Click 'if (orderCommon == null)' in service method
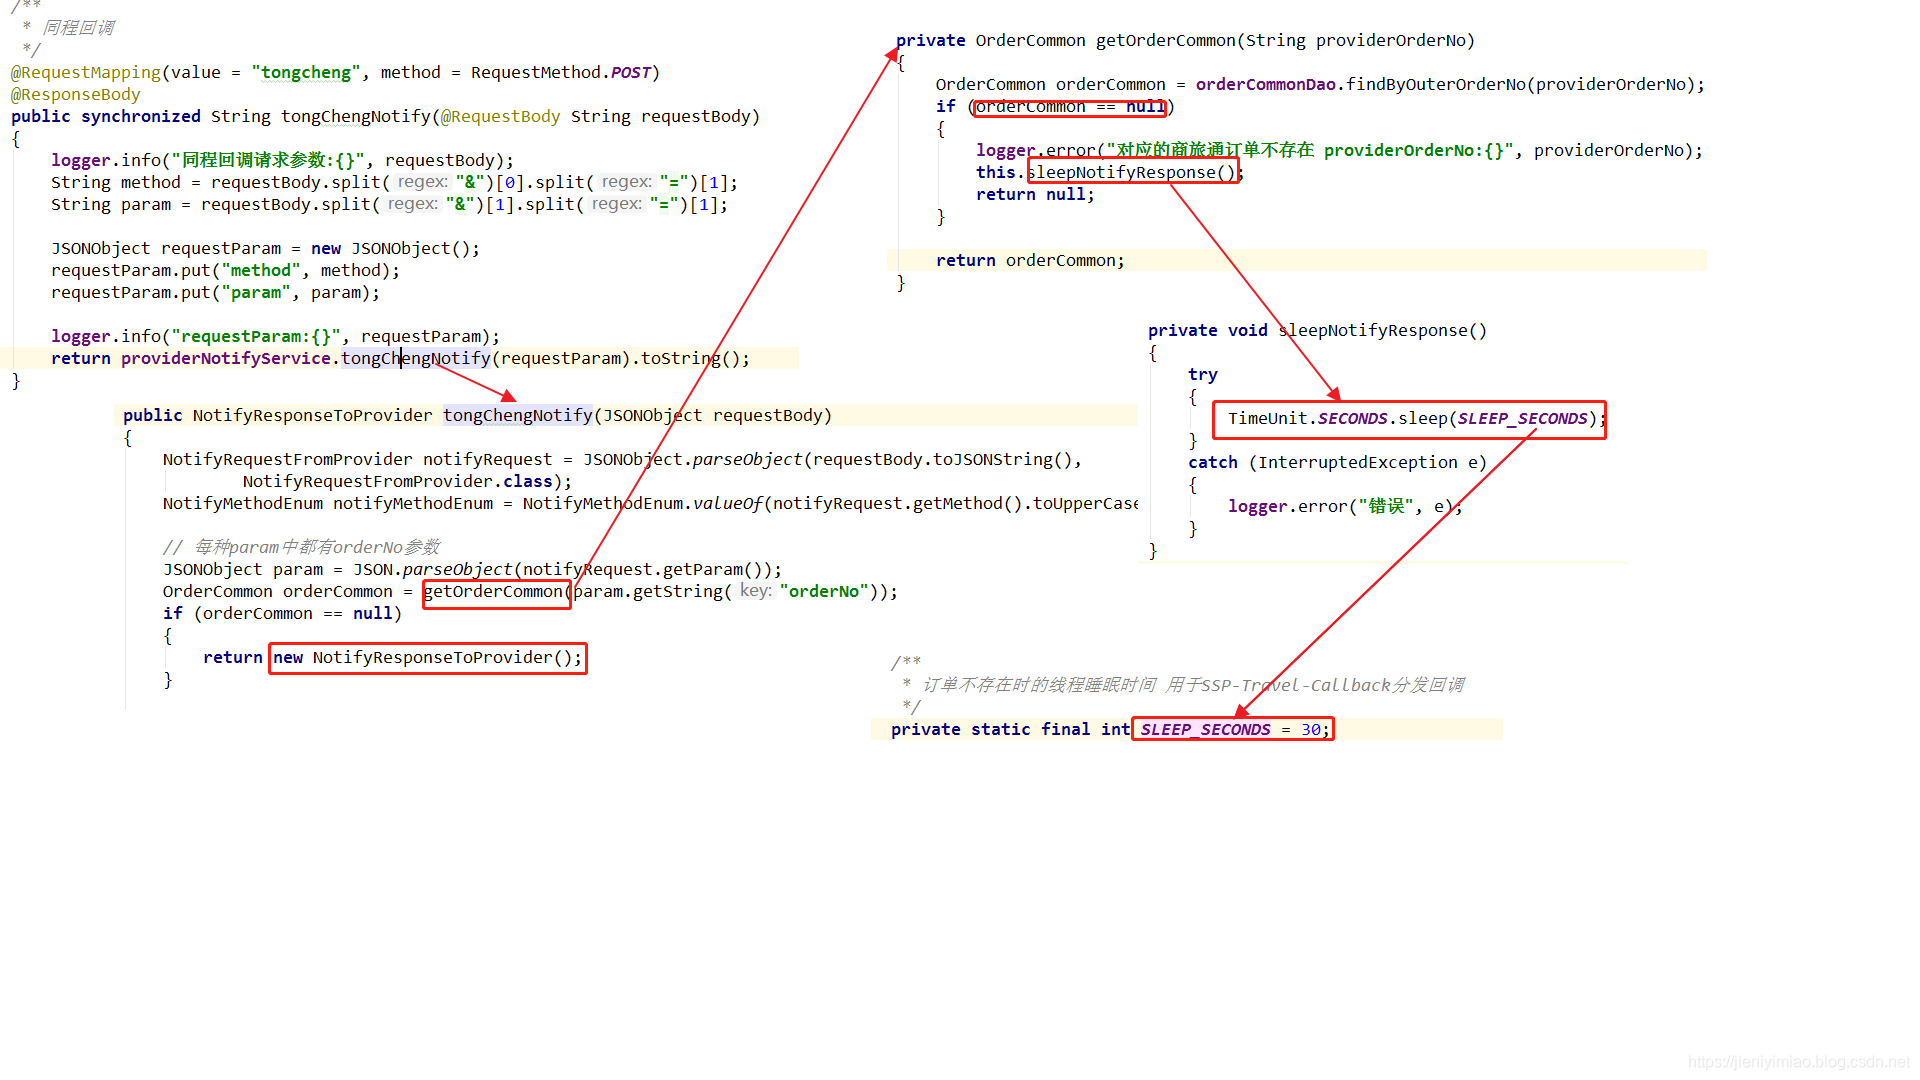 282,613
